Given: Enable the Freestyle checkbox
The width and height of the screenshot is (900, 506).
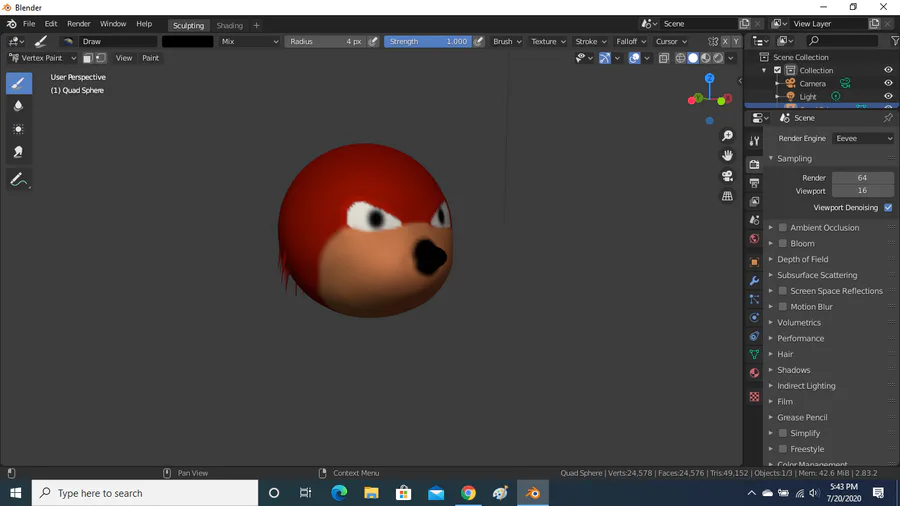Looking at the screenshot, I should pos(782,449).
